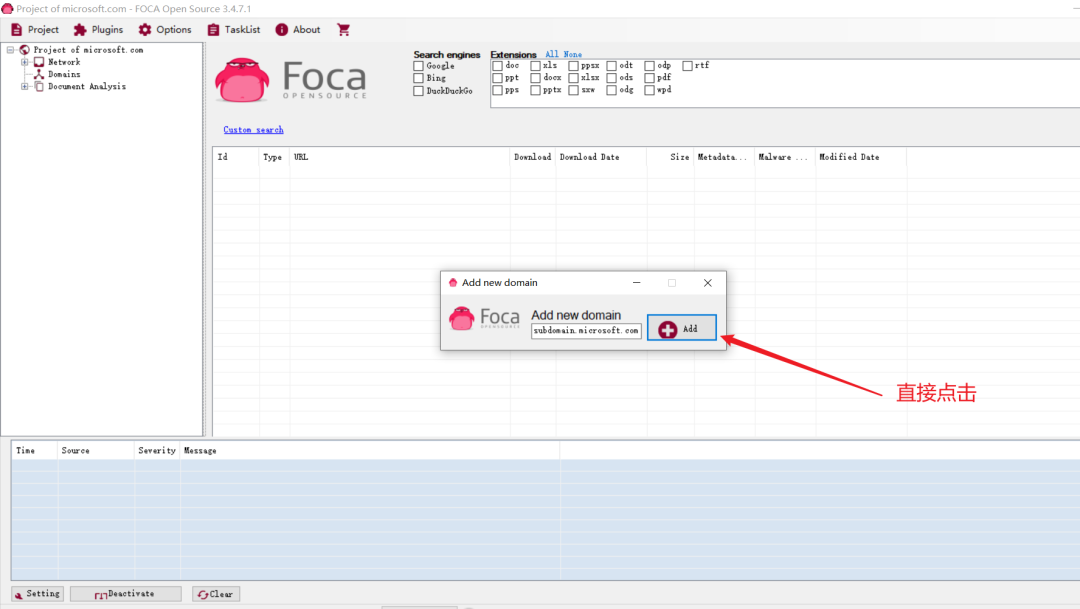Sort by the Modified Date column header
This screenshot has height=609, width=1080.
click(x=861, y=157)
